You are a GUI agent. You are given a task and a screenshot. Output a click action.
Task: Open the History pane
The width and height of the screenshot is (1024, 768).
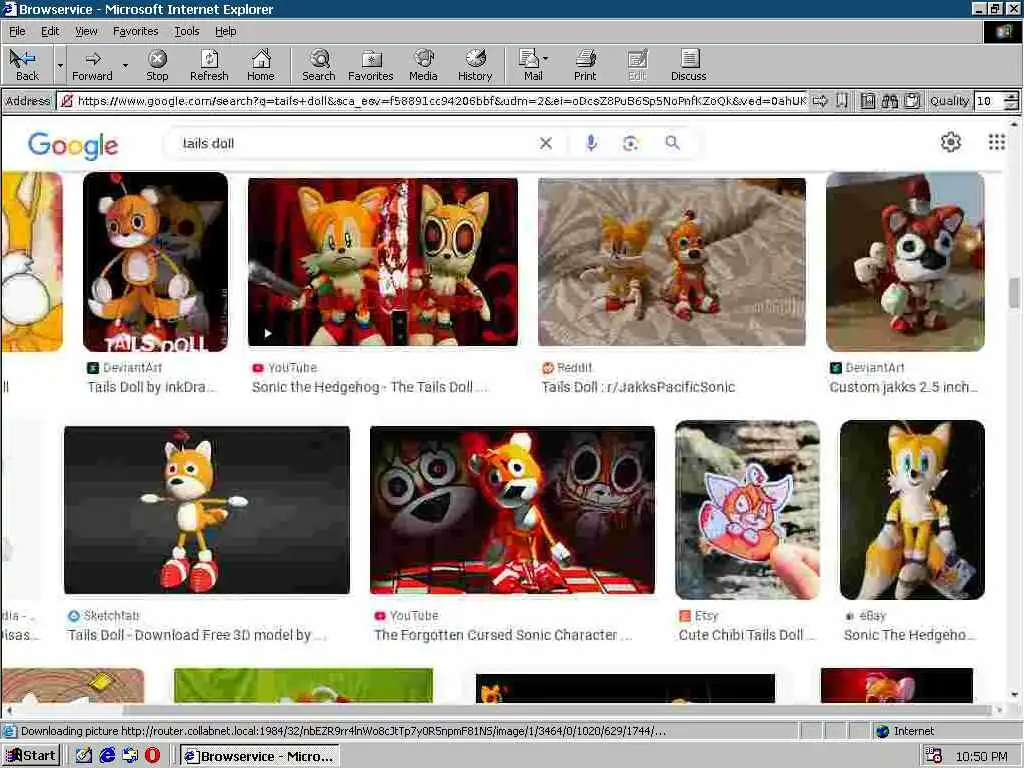coord(475,65)
